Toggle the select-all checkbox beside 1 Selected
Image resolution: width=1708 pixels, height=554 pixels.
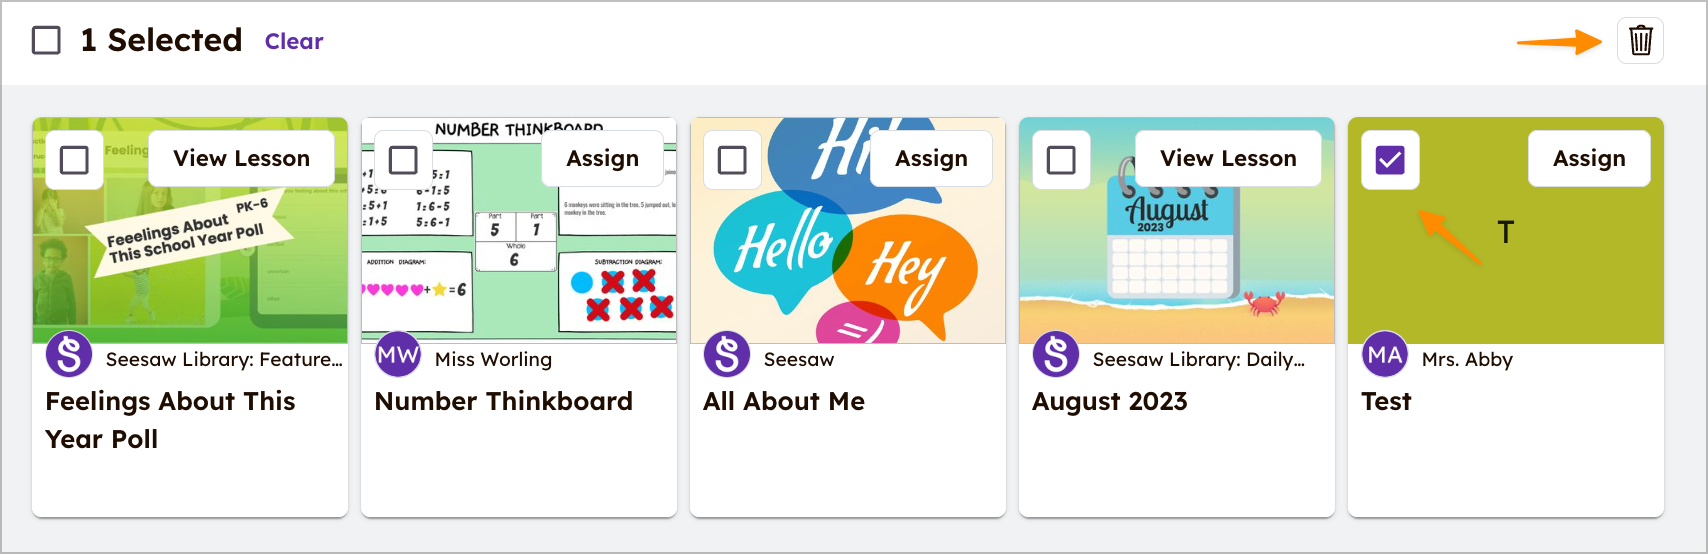46,41
